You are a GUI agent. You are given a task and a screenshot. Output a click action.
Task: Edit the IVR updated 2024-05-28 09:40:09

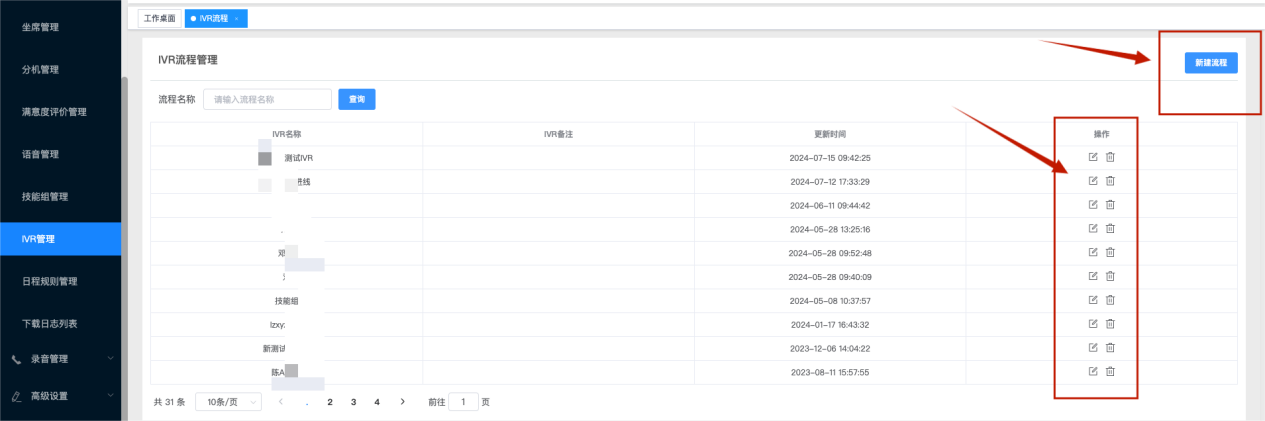tap(1093, 276)
